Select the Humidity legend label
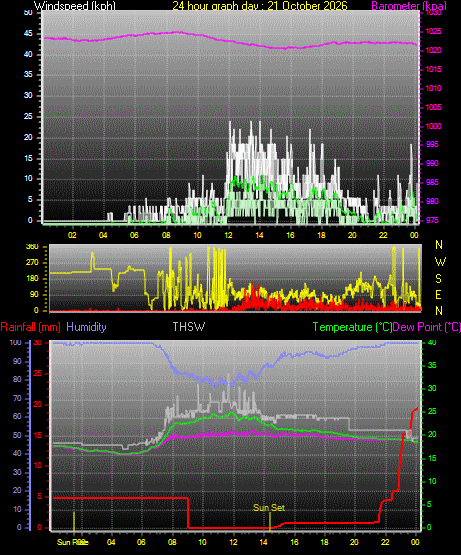461x555 pixels. pos(86,327)
